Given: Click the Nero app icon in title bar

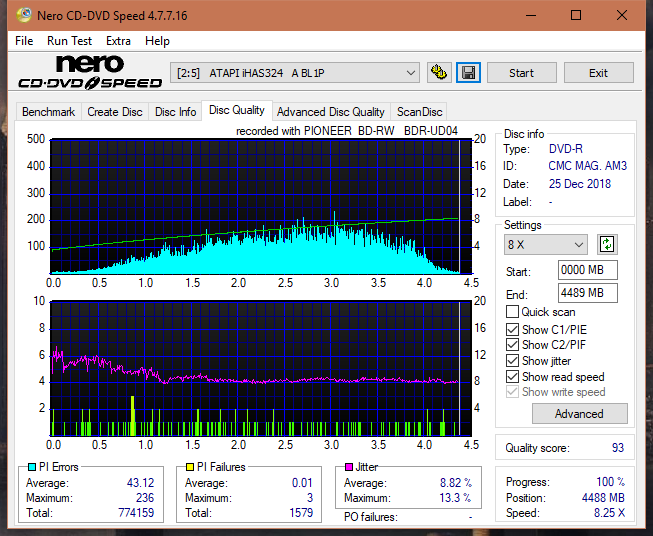Looking at the screenshot, I should [24, 15].
